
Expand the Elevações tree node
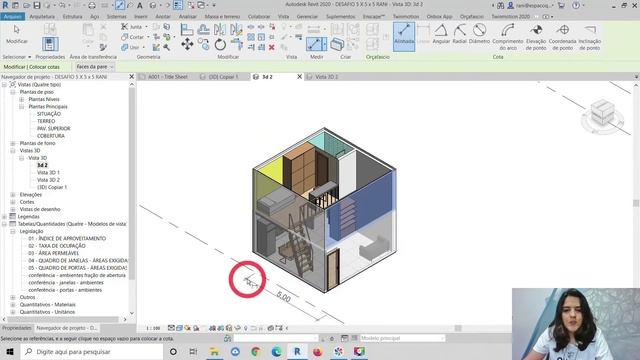tap(13, 195)
